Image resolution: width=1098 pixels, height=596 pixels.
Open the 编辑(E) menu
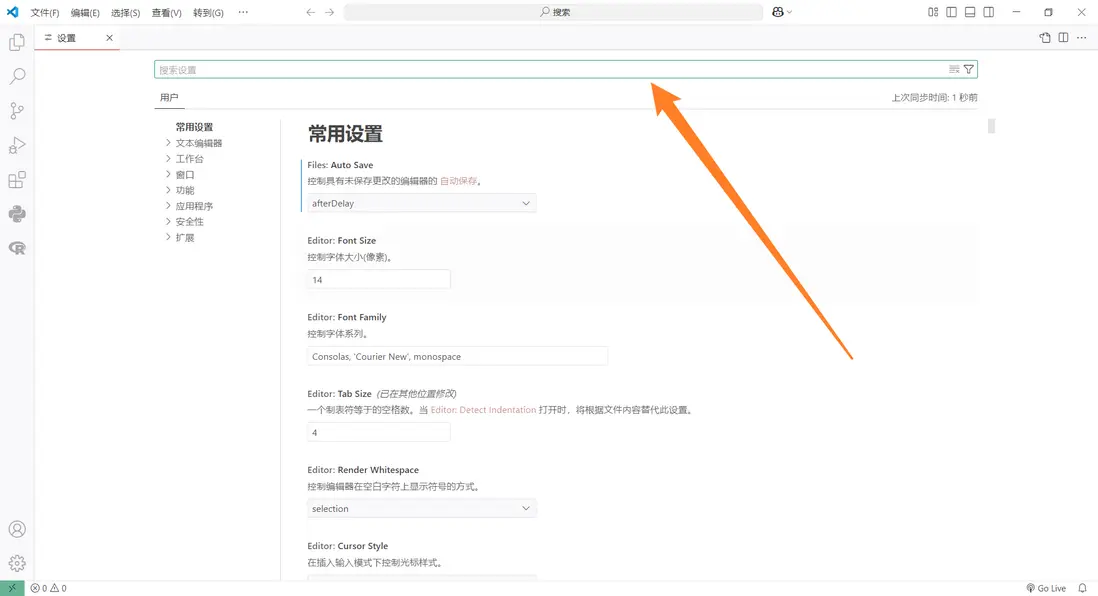85,13
